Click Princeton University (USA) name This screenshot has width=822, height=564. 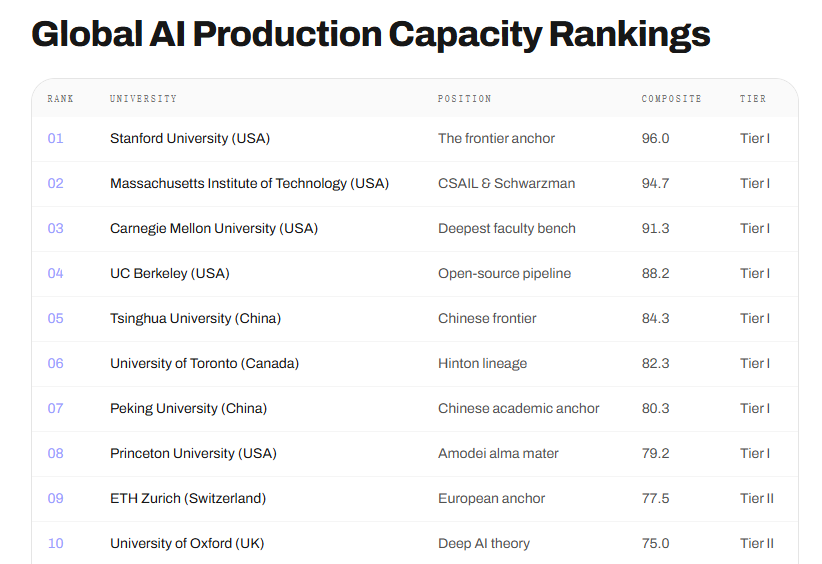193,453
